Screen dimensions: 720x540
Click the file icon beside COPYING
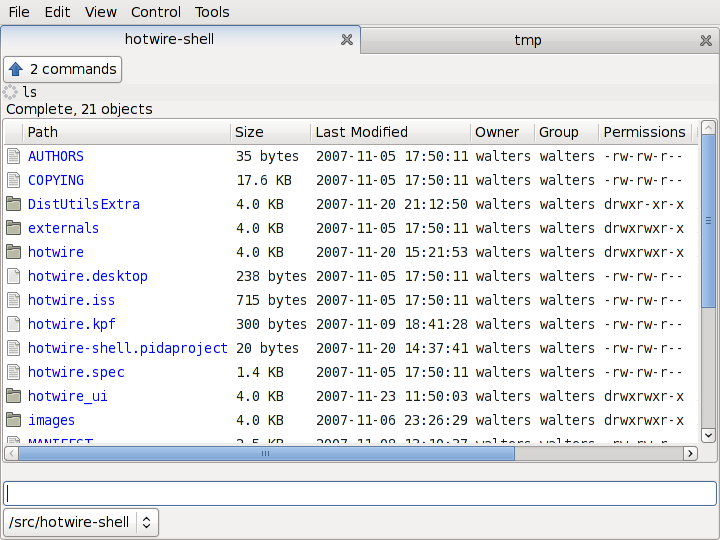click(14, 180)
